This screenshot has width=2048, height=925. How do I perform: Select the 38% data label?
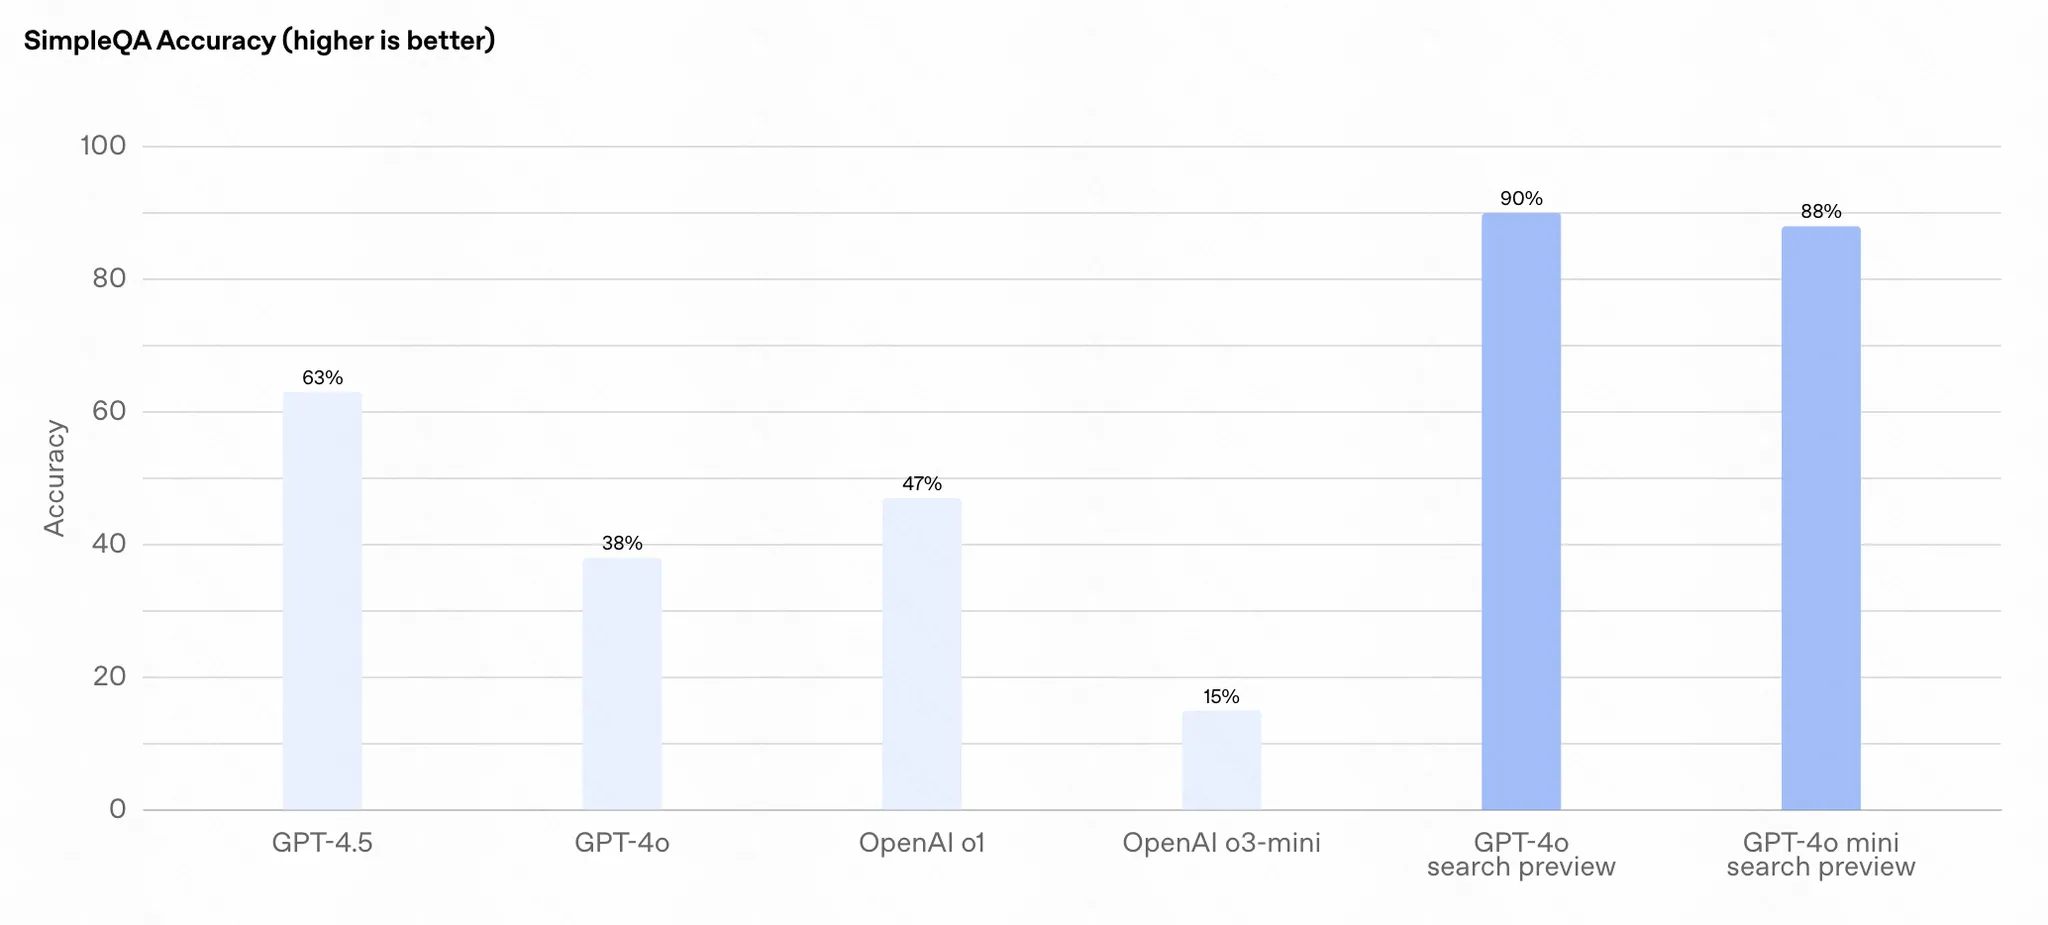click(622, 543)
